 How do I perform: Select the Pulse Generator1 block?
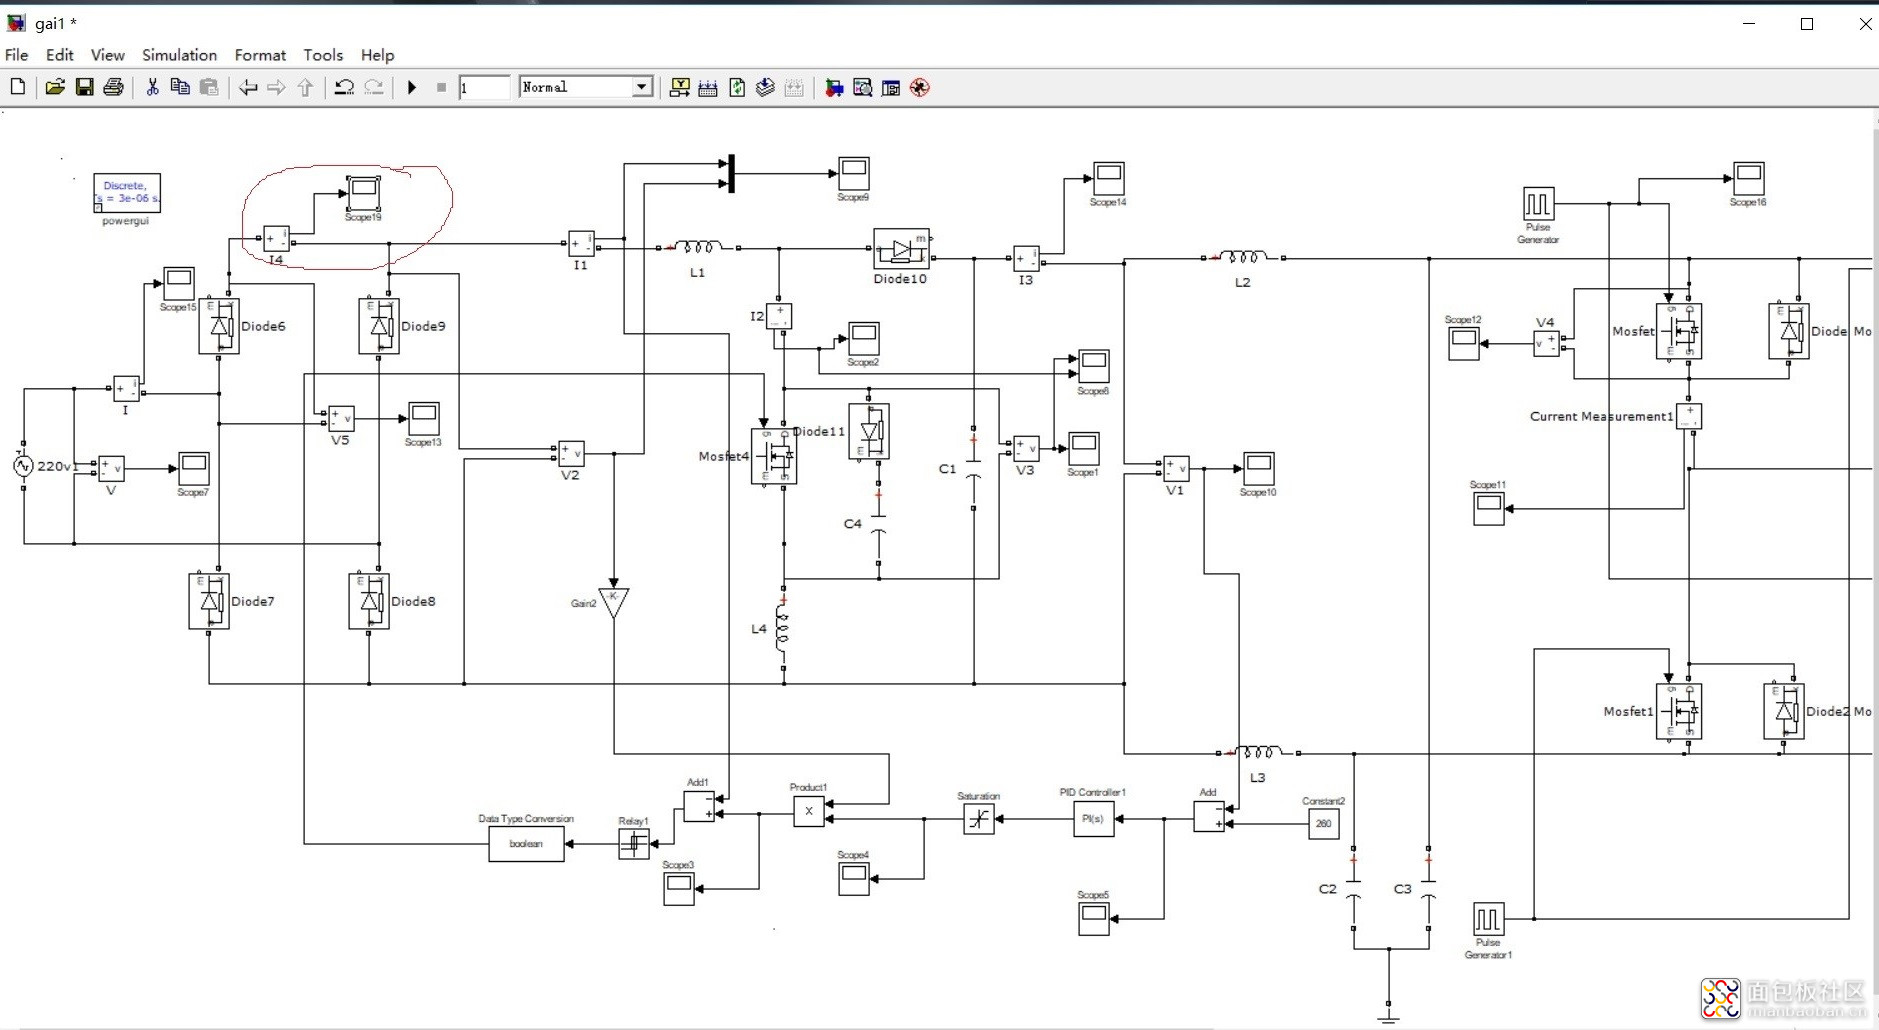[x=1488, y=918]
